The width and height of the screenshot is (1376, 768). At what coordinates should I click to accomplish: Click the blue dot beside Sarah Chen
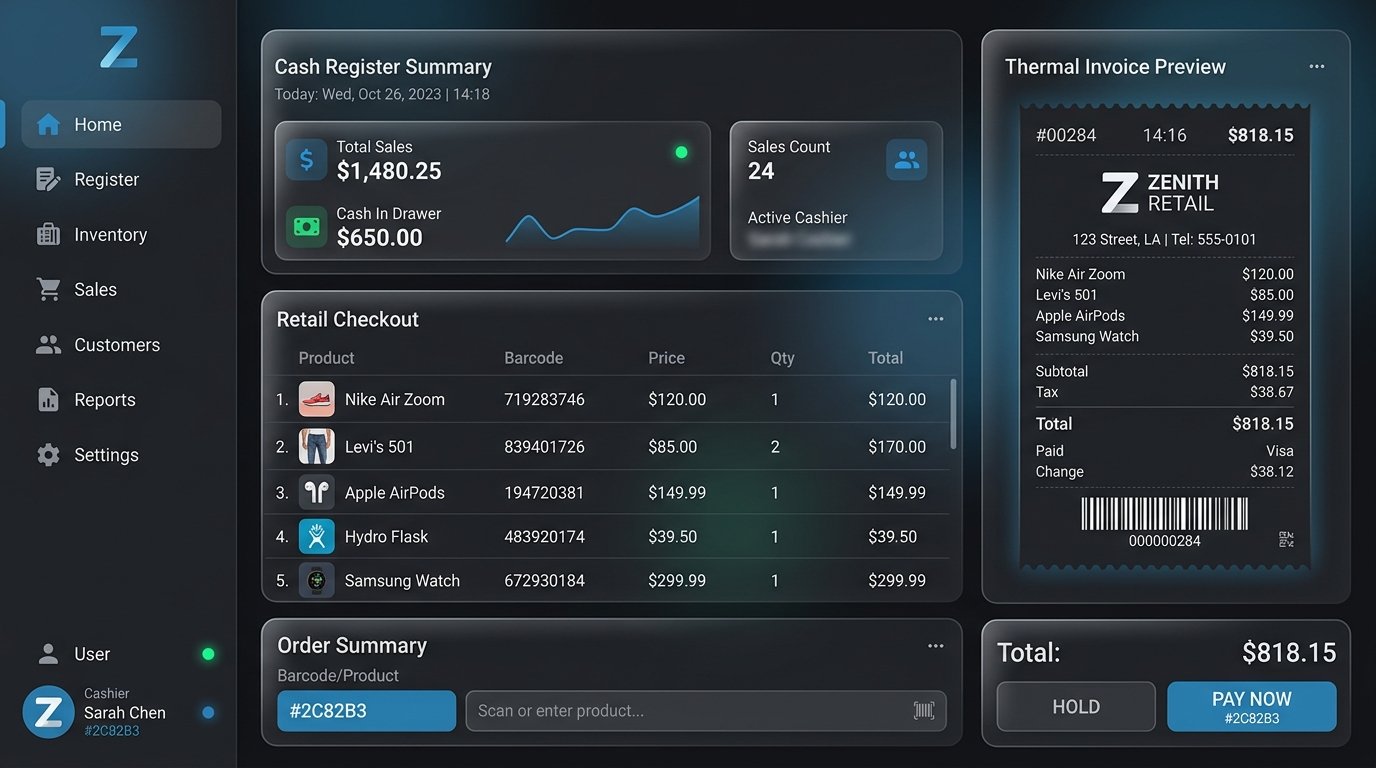coord(208,712)
